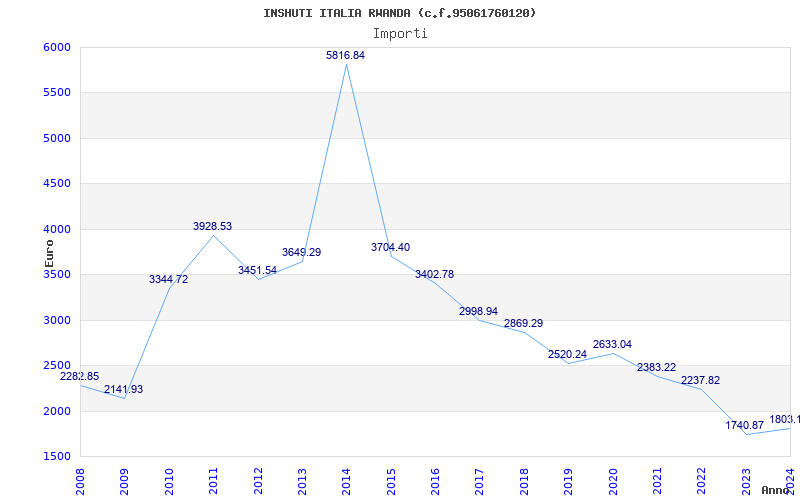Click the Anno horizontal axis title
This screenshot has width=800, height=500.
coord(776,490)
